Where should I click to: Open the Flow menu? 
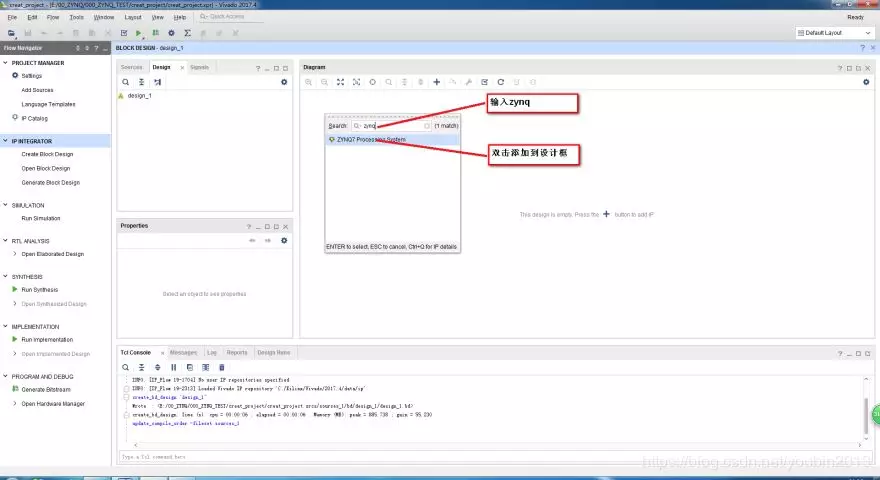click(53, 17)
